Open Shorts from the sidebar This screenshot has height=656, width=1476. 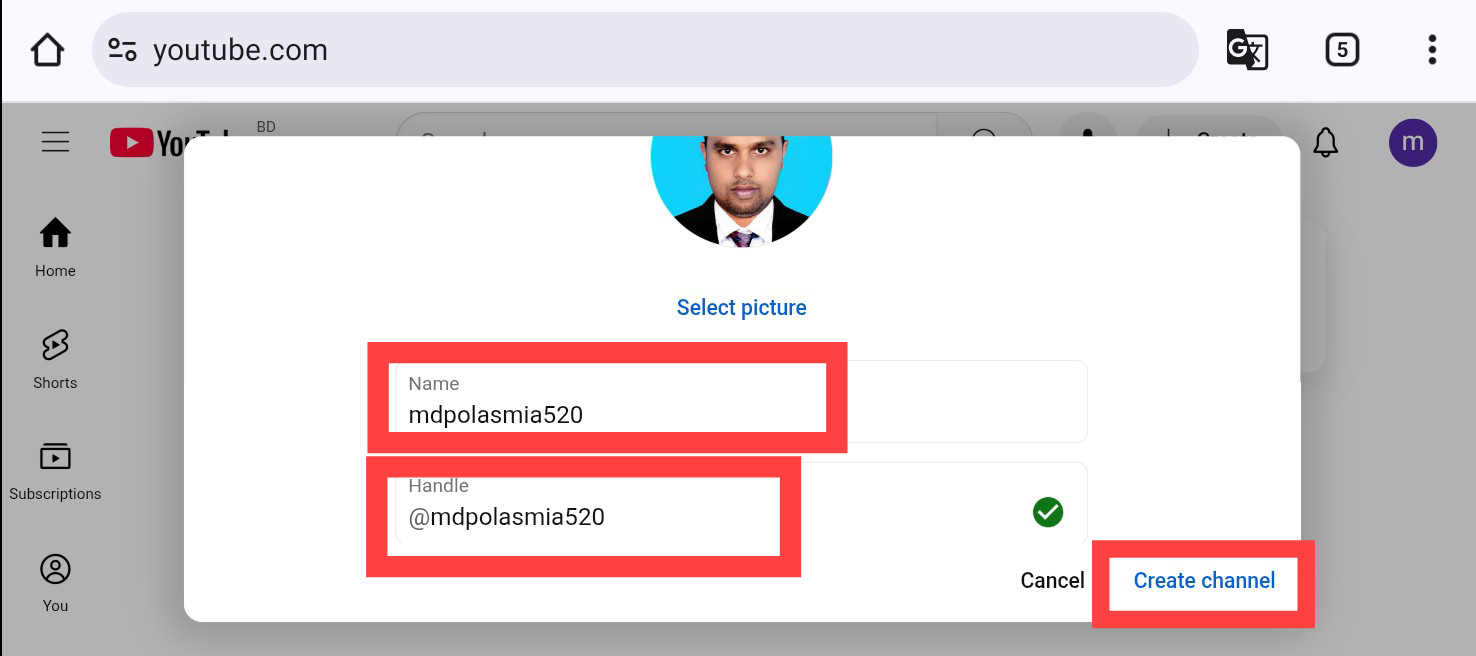point(55,359)
